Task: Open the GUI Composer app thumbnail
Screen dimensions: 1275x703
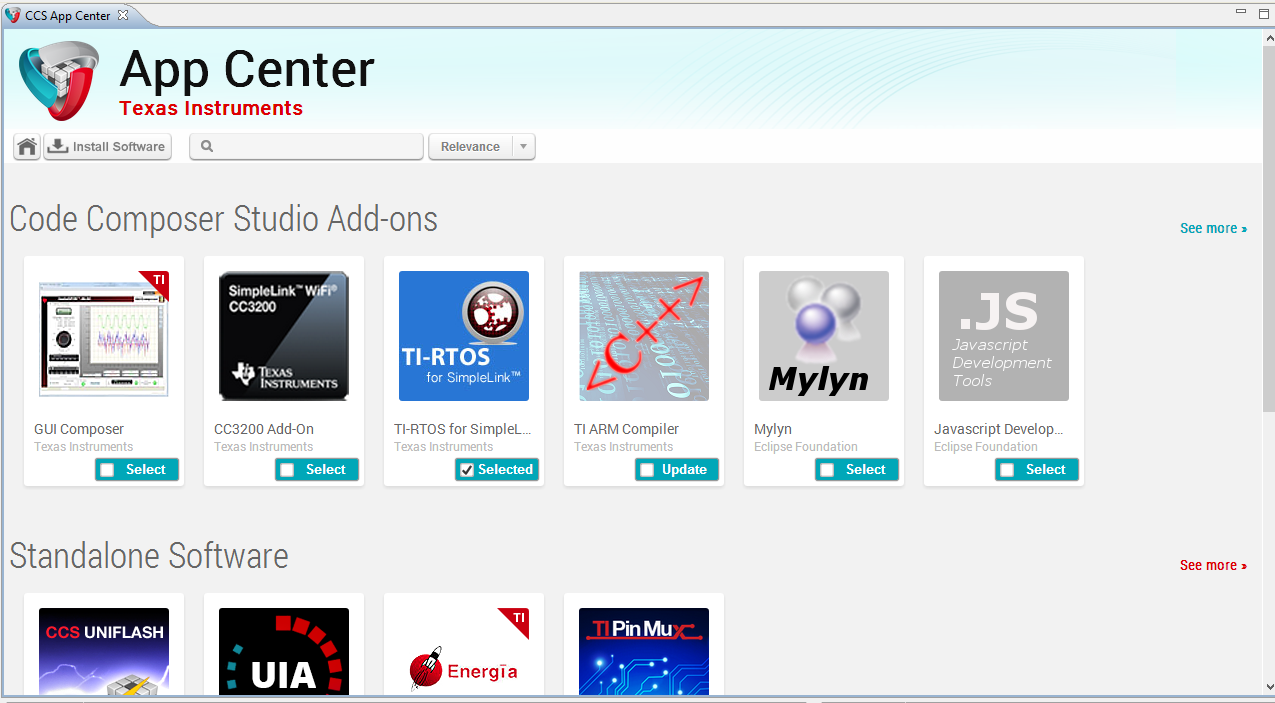Action: click(x=103, y=335)
